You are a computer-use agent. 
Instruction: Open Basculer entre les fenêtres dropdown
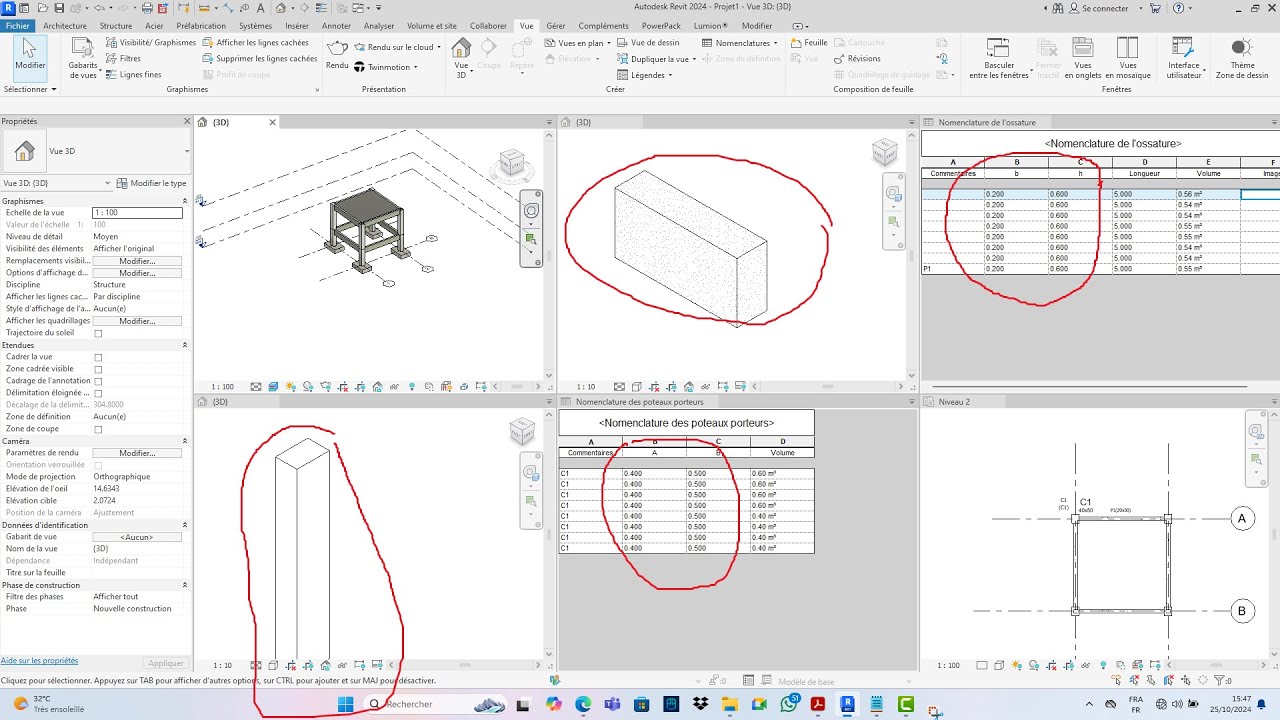(998, 58)
